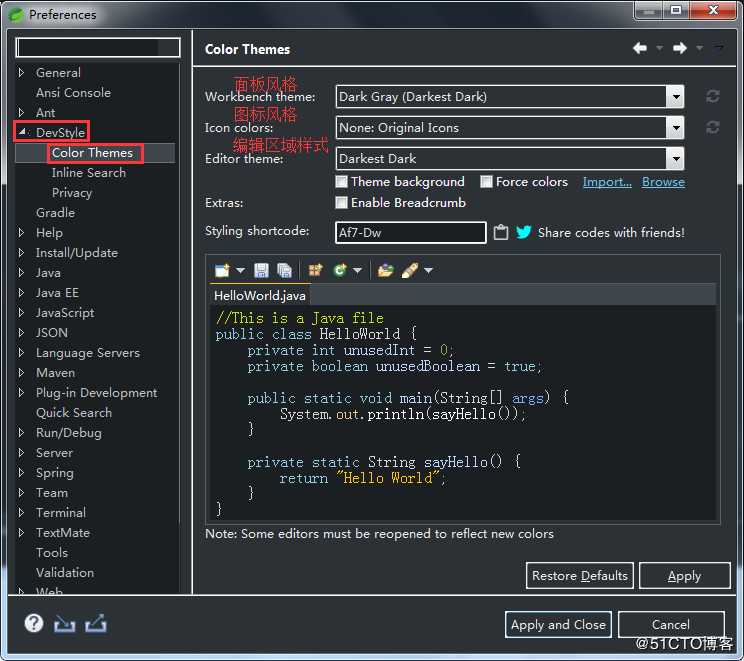Click the Apply and Close button
This screenshot has height=661, width=744.
(558, 624)
